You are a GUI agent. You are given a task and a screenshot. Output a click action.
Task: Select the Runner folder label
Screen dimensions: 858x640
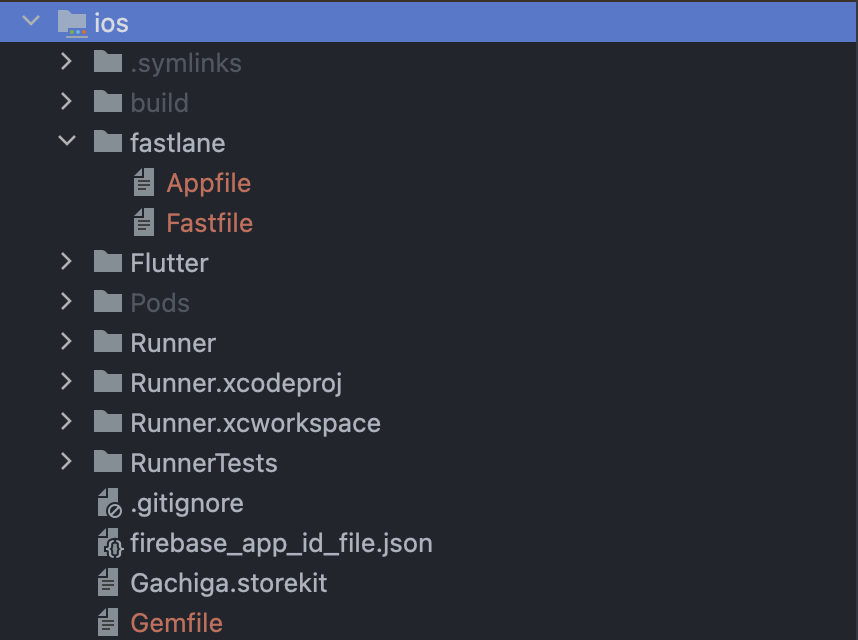coord(173,344)
